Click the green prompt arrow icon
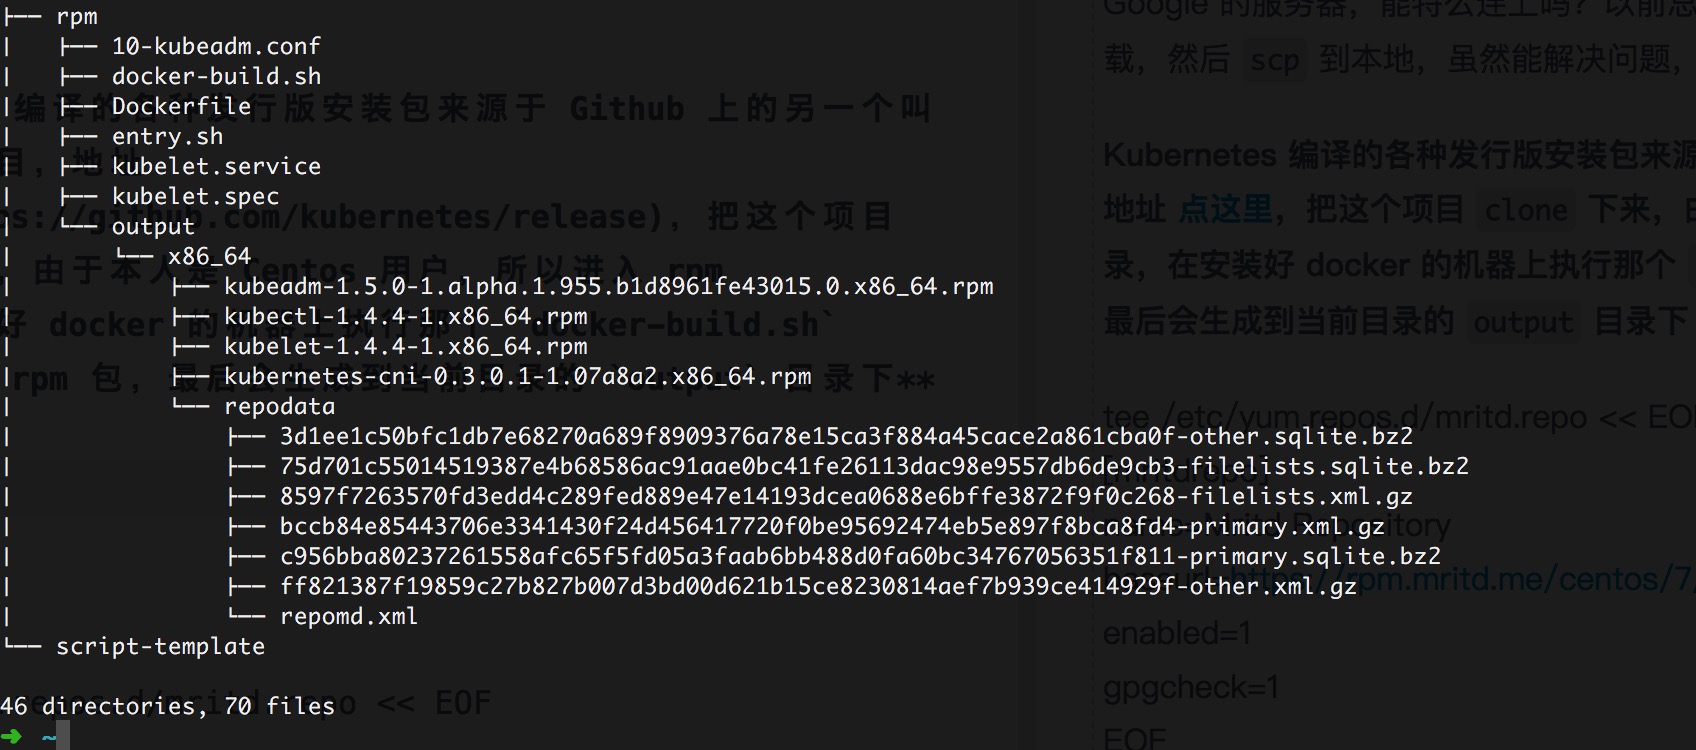Image resolution: width=1696 pixels, height=750 pixels. pyautogui.click(x=11, y=737)
